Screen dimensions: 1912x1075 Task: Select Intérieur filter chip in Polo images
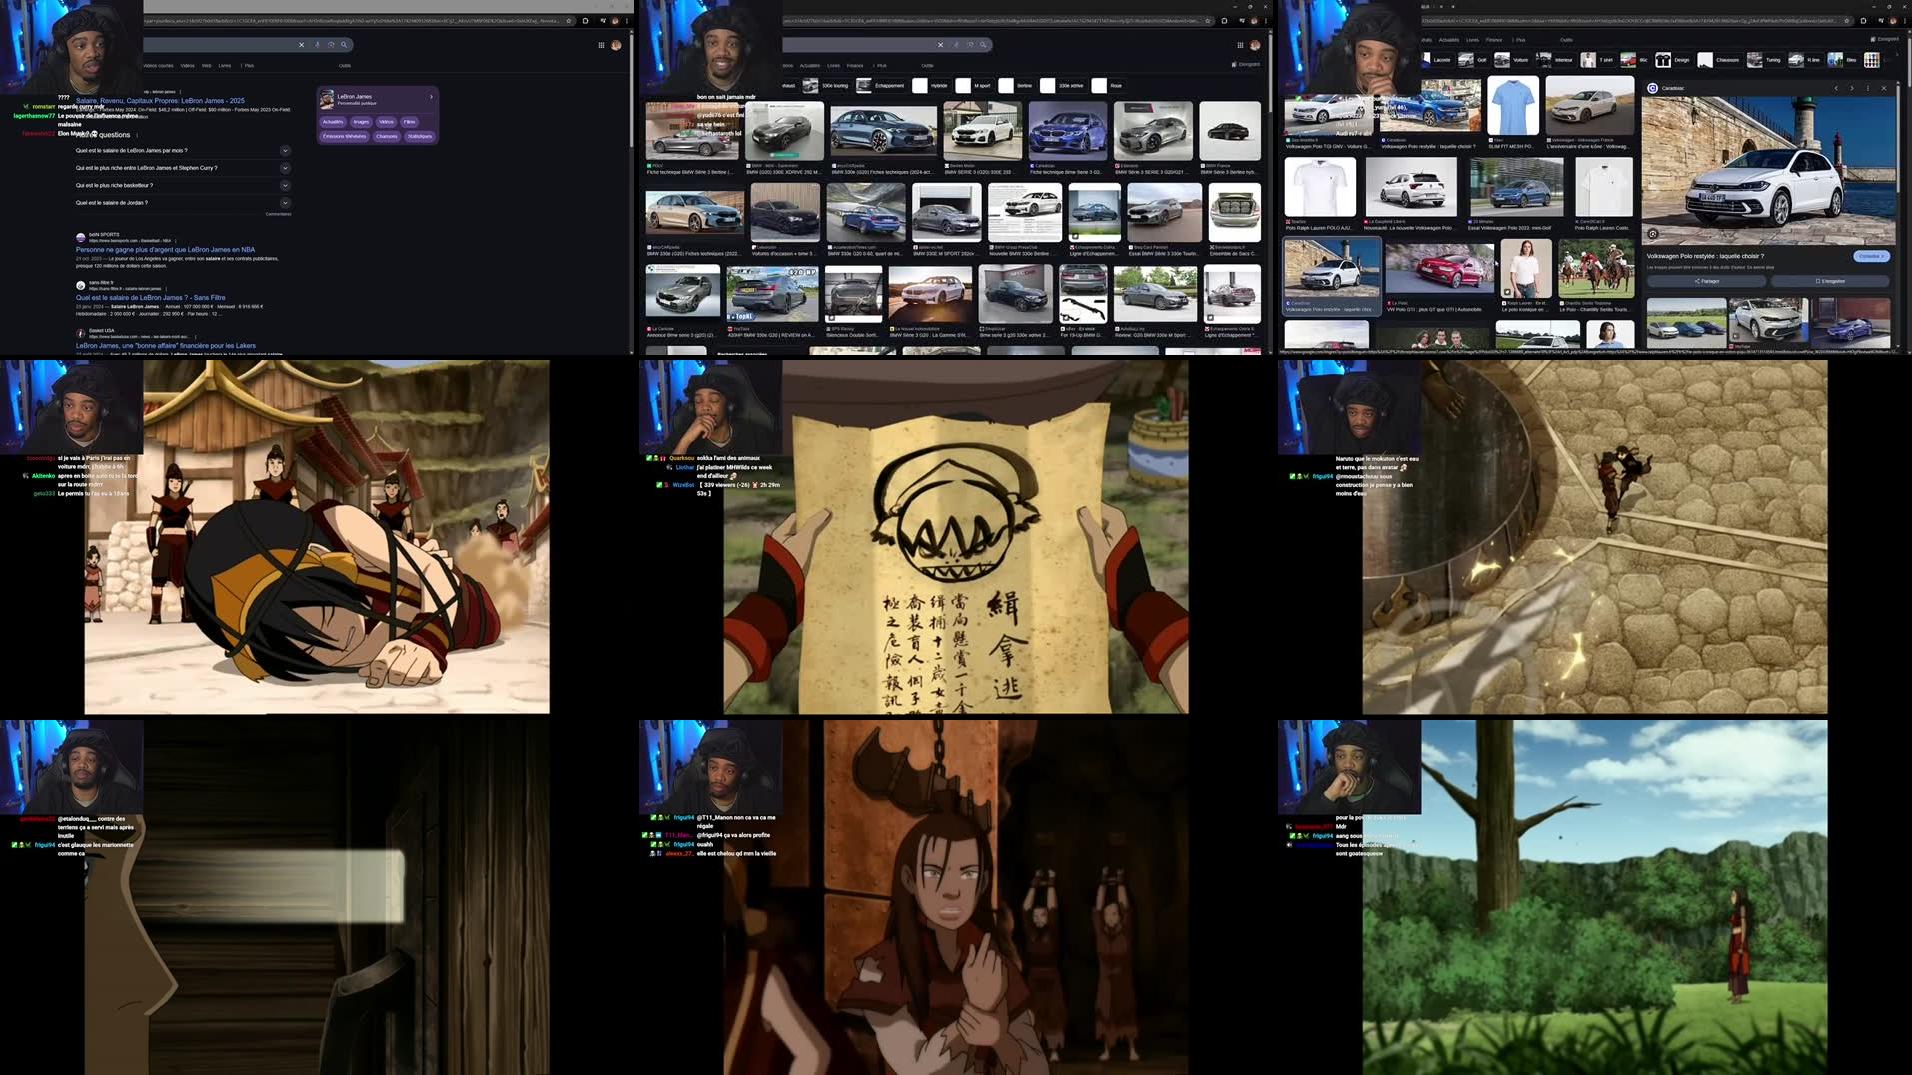[1556, 60]
